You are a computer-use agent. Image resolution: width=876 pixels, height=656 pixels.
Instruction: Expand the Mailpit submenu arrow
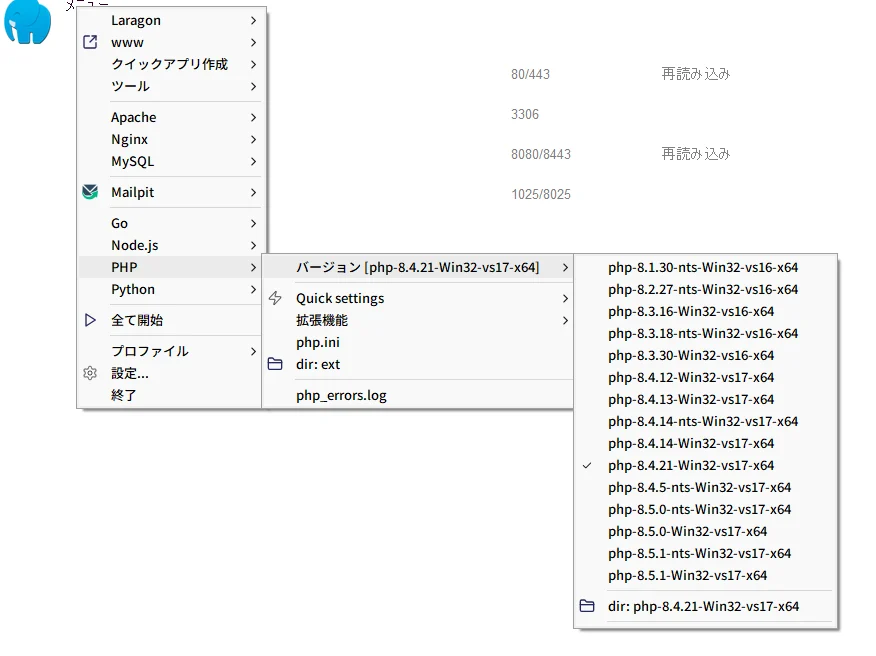click(x=254, y=192)
